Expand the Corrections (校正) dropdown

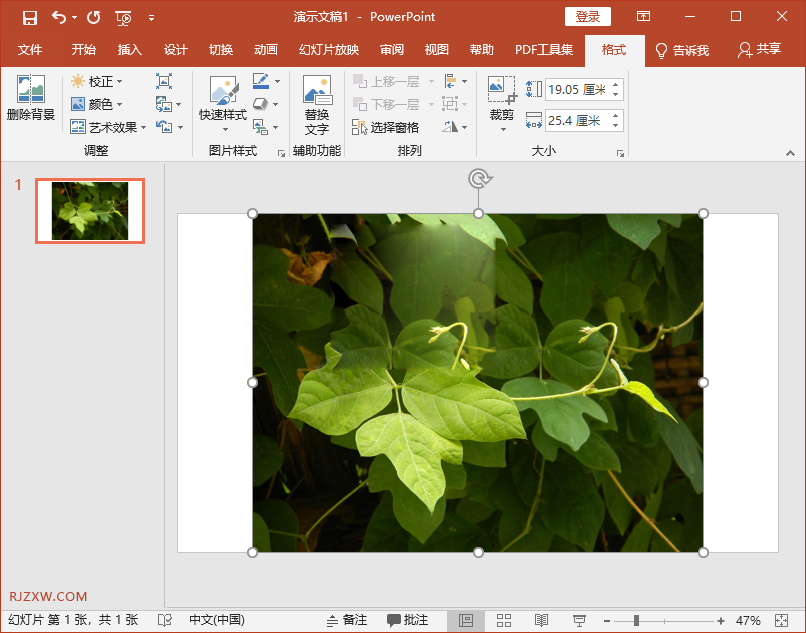tap(98, 81)
